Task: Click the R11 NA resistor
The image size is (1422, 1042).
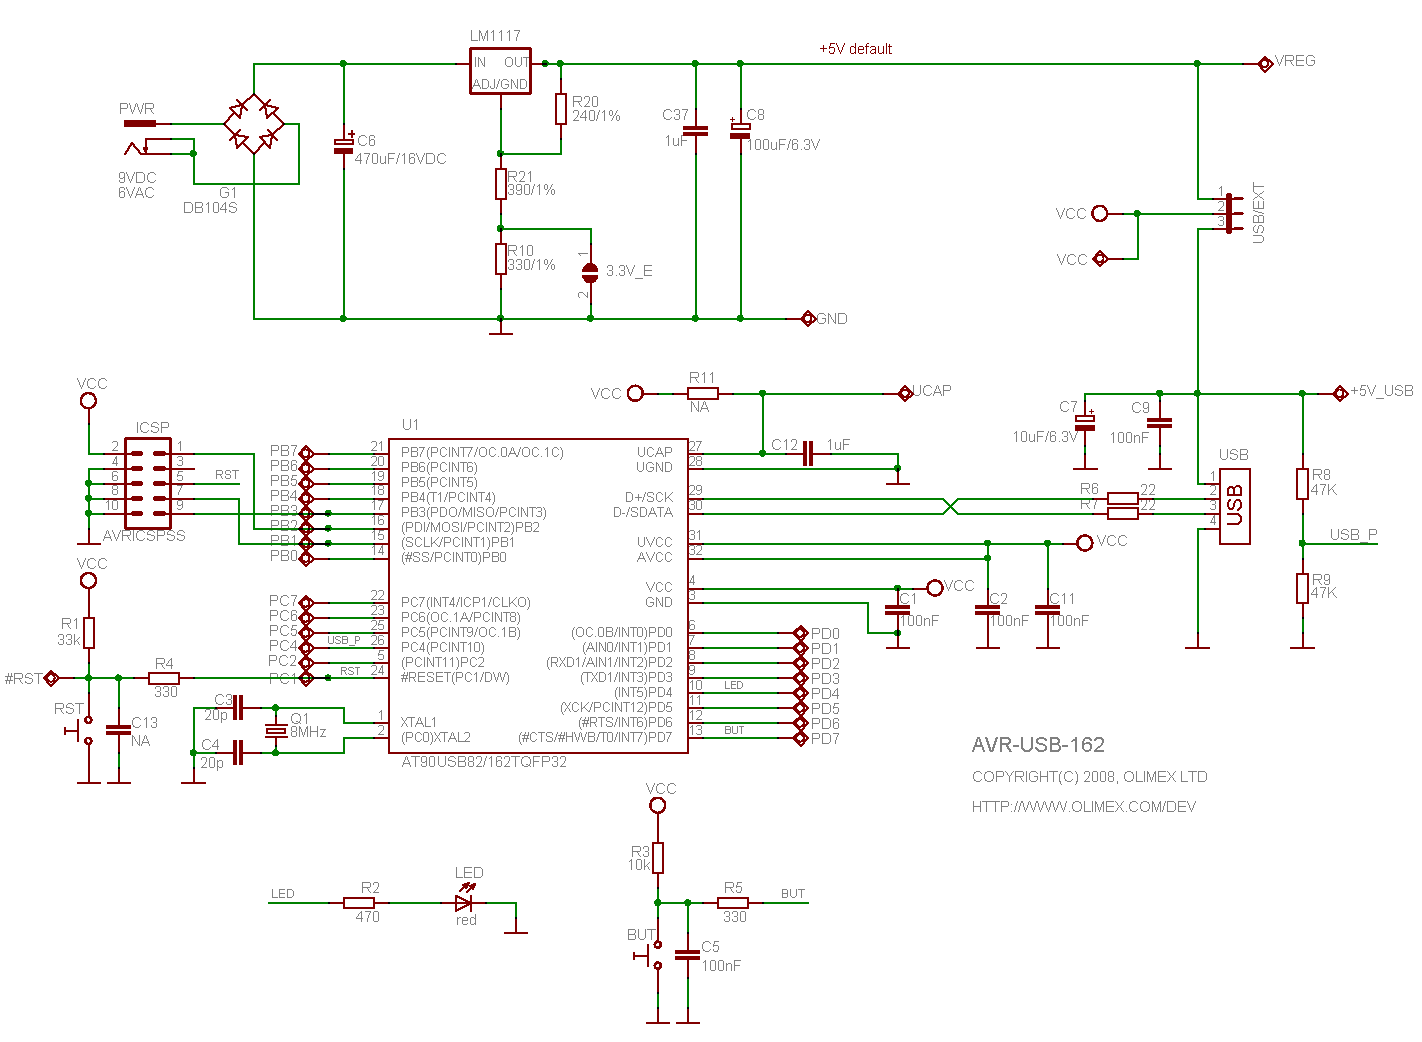Action: [702, 393]
